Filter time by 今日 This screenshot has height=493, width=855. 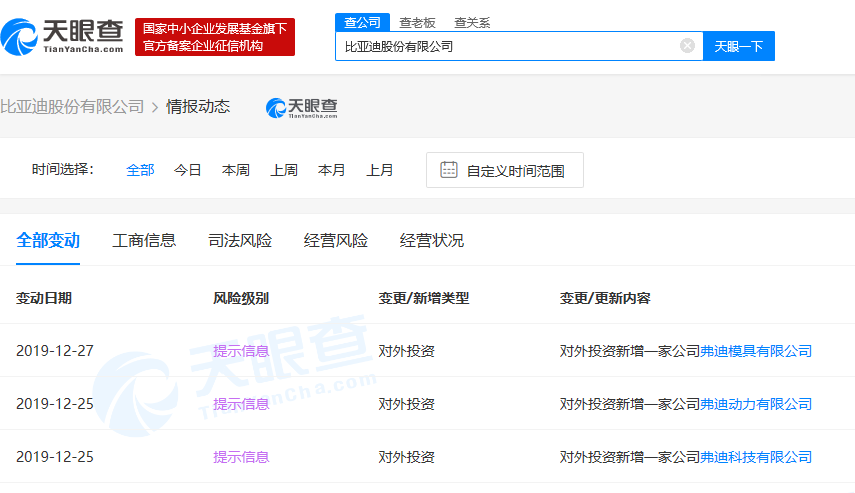[188, 170]
